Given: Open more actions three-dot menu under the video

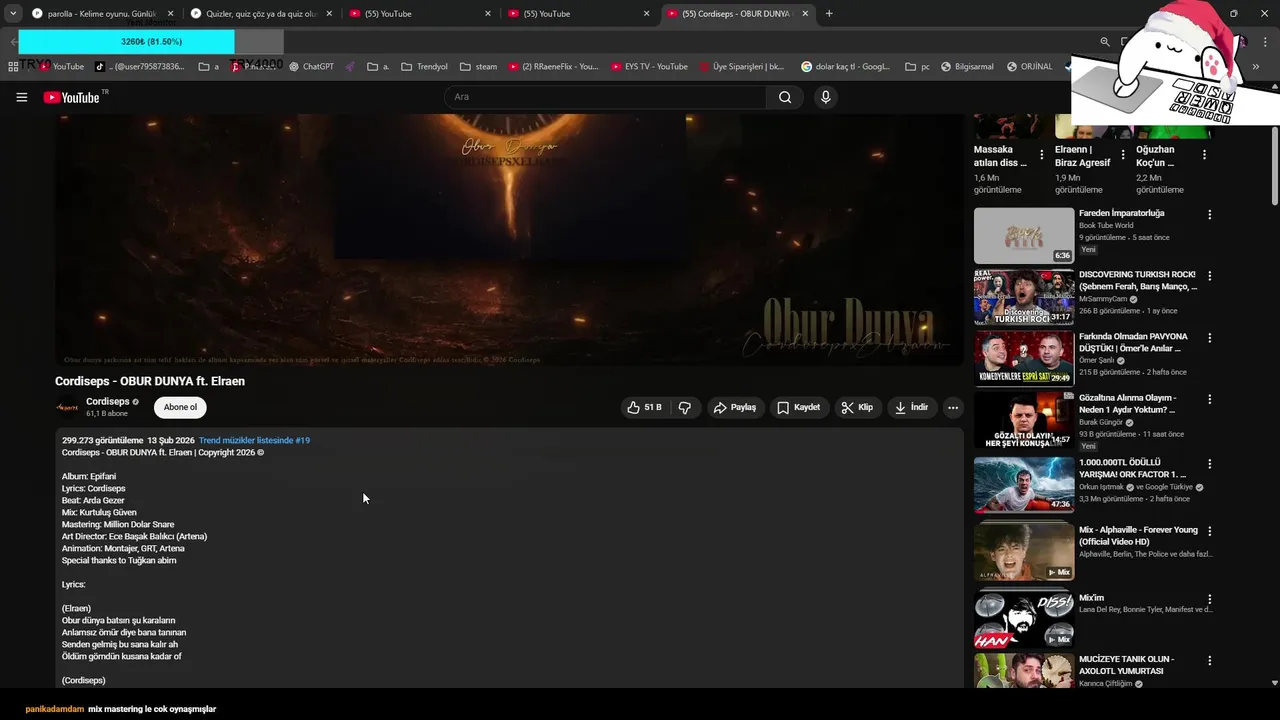Looking at the screenshot, I should (x=953, y=407).
